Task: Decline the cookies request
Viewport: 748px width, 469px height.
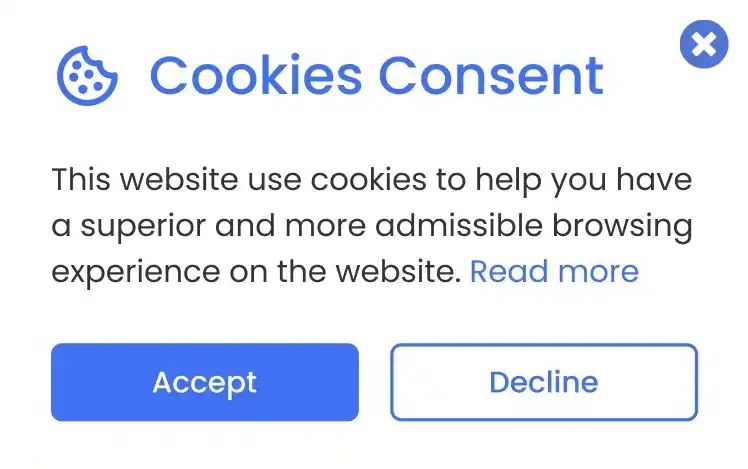Action: tap(543, 382)
